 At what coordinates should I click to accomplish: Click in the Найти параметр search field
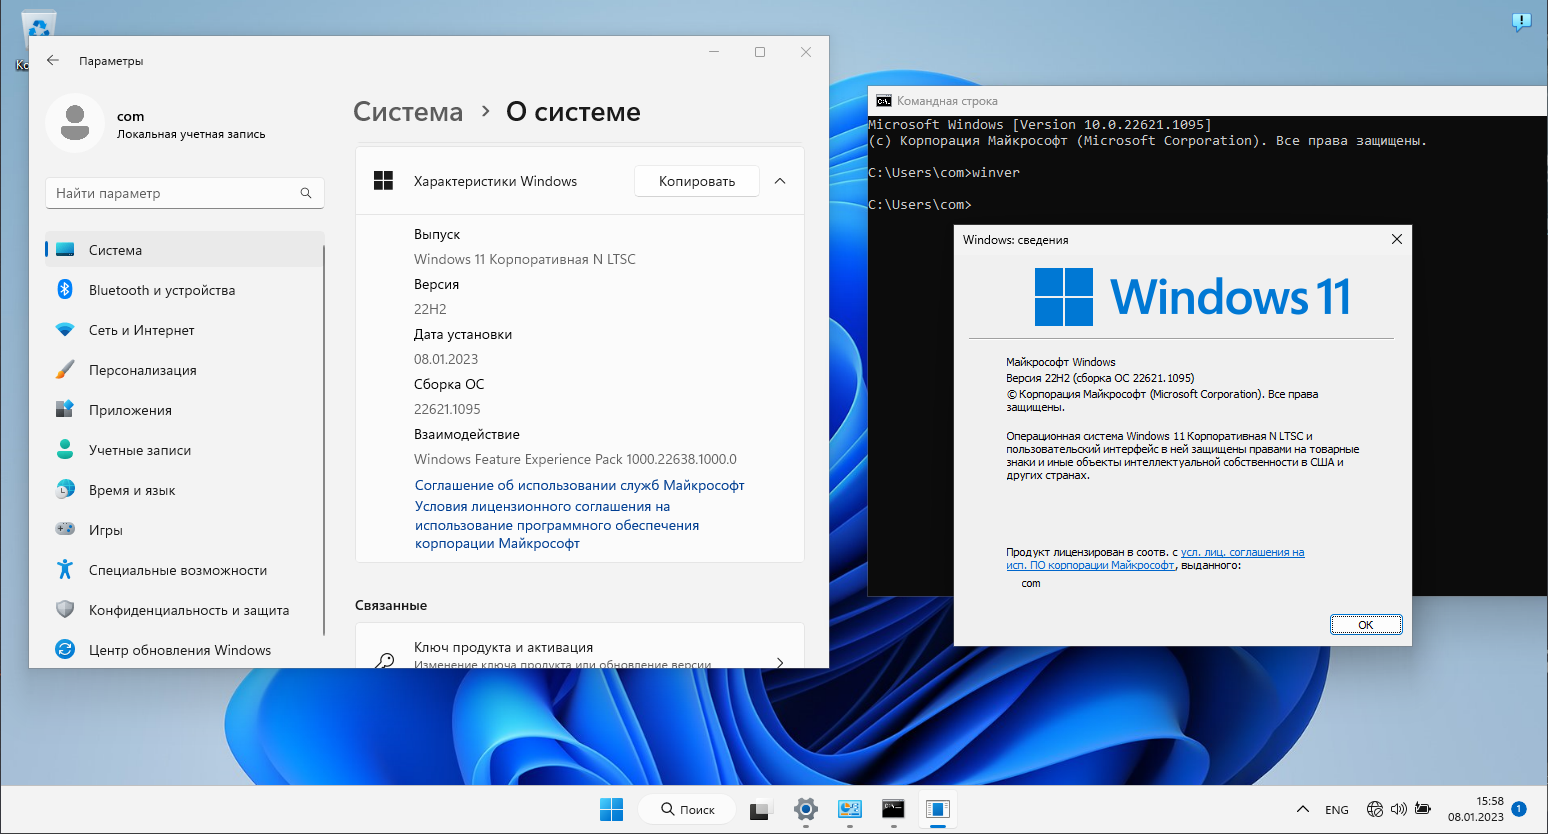[x=185, y=193]
